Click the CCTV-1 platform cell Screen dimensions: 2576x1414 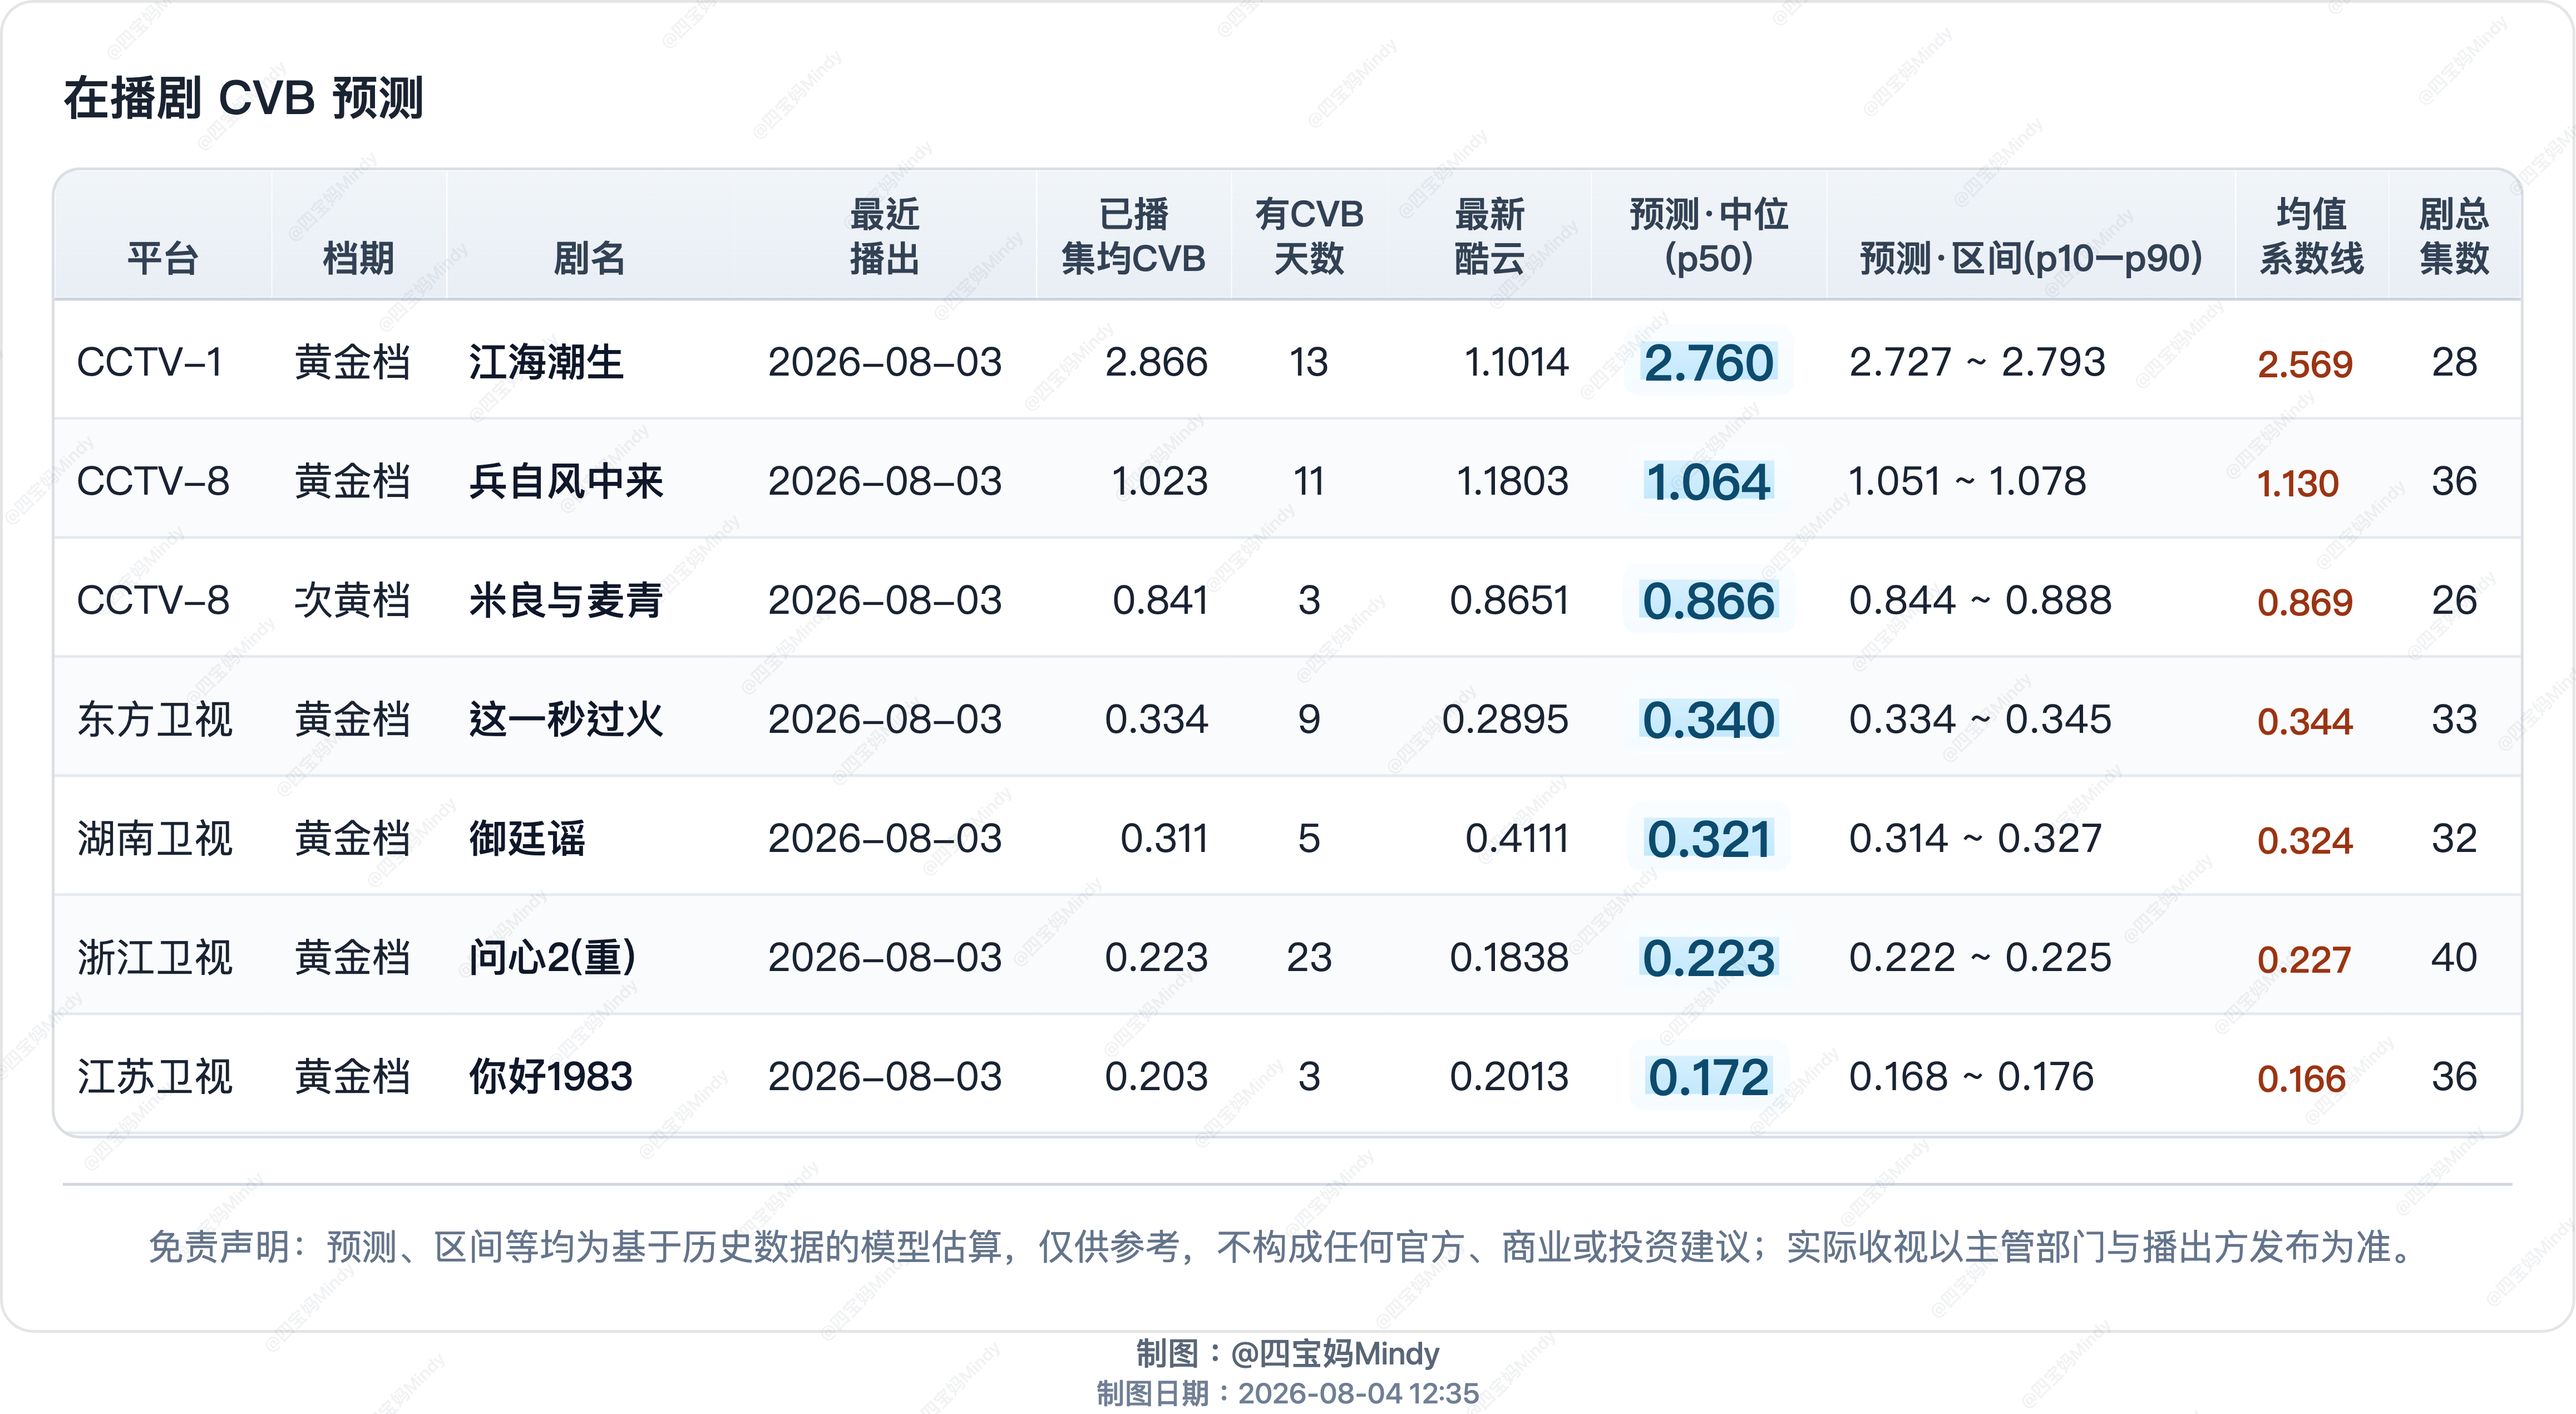tap(149, 362)
